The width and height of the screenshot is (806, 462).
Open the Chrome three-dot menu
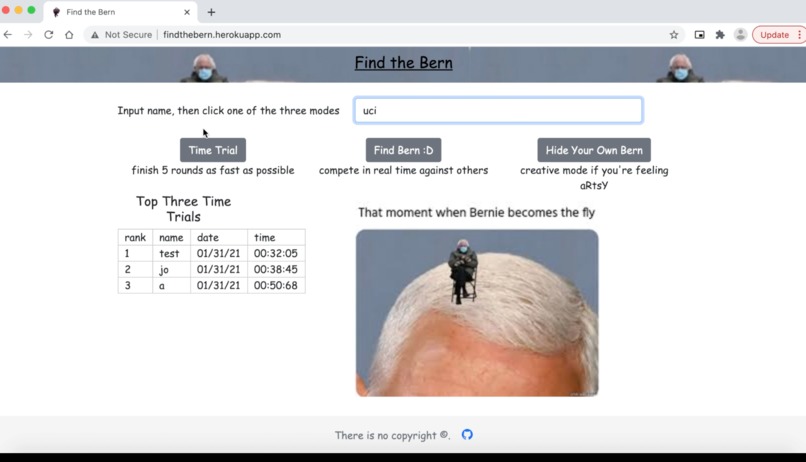pyautogui.click(x=799, y=34)
